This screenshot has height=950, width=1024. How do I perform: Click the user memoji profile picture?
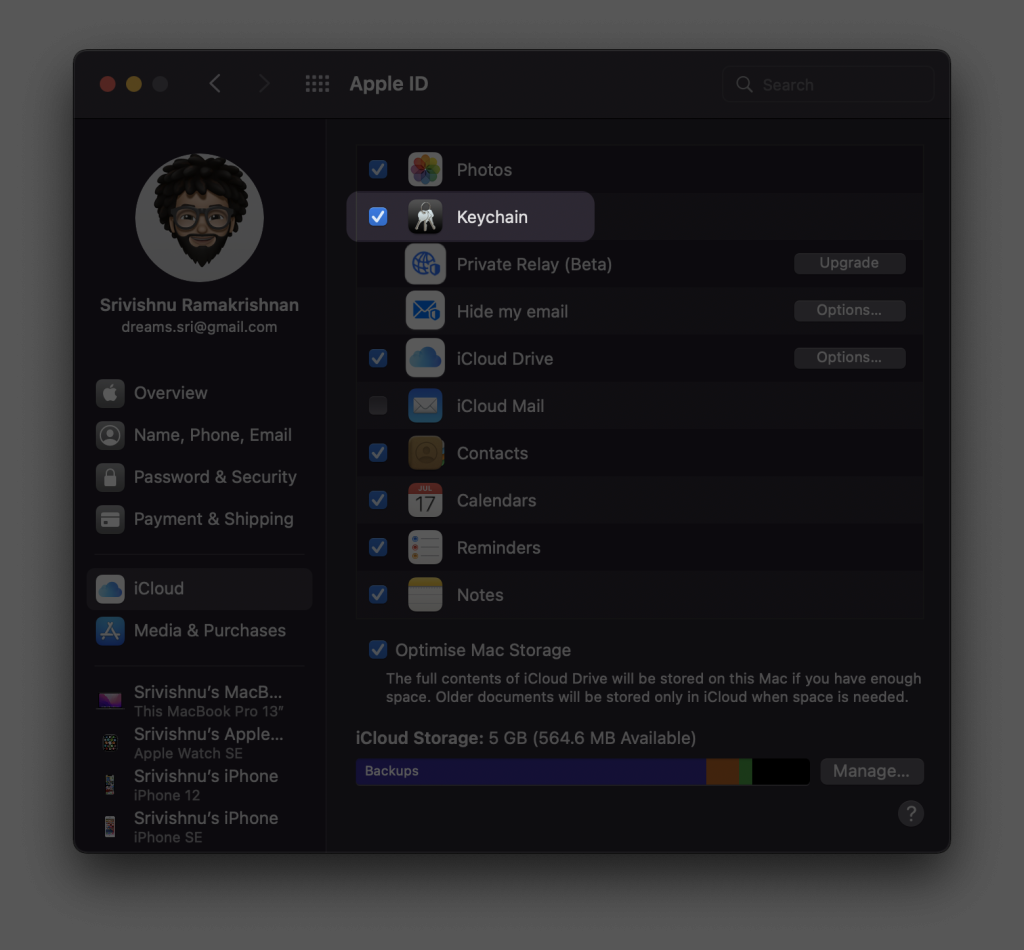click(x=199, y=217)
